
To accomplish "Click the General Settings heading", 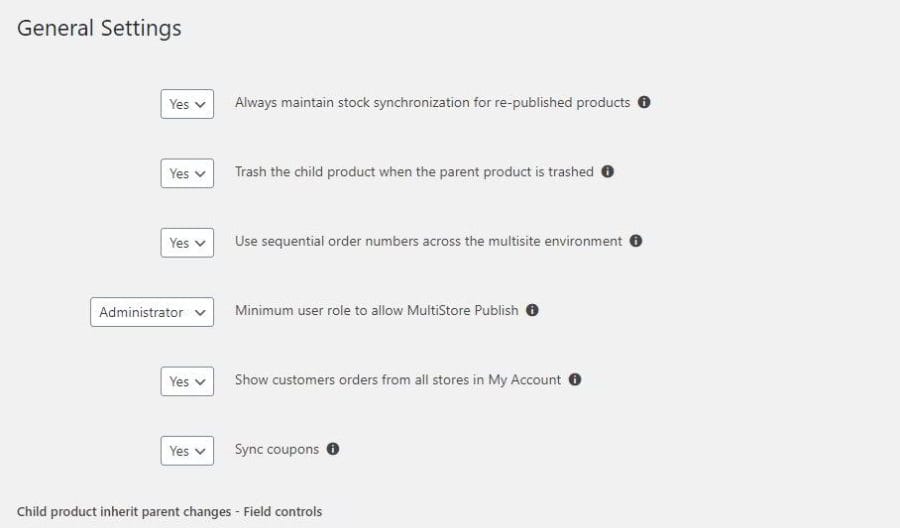I will point(99,28).
